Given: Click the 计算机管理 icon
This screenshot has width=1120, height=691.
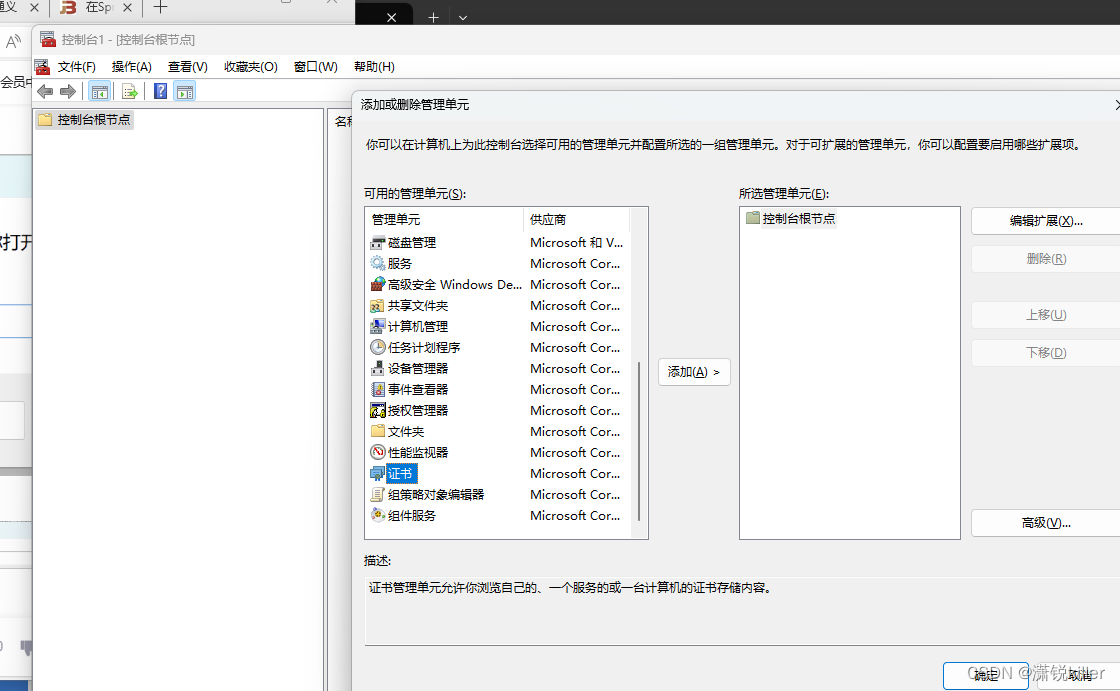Looking at the screenshot, I should [377, 327].
